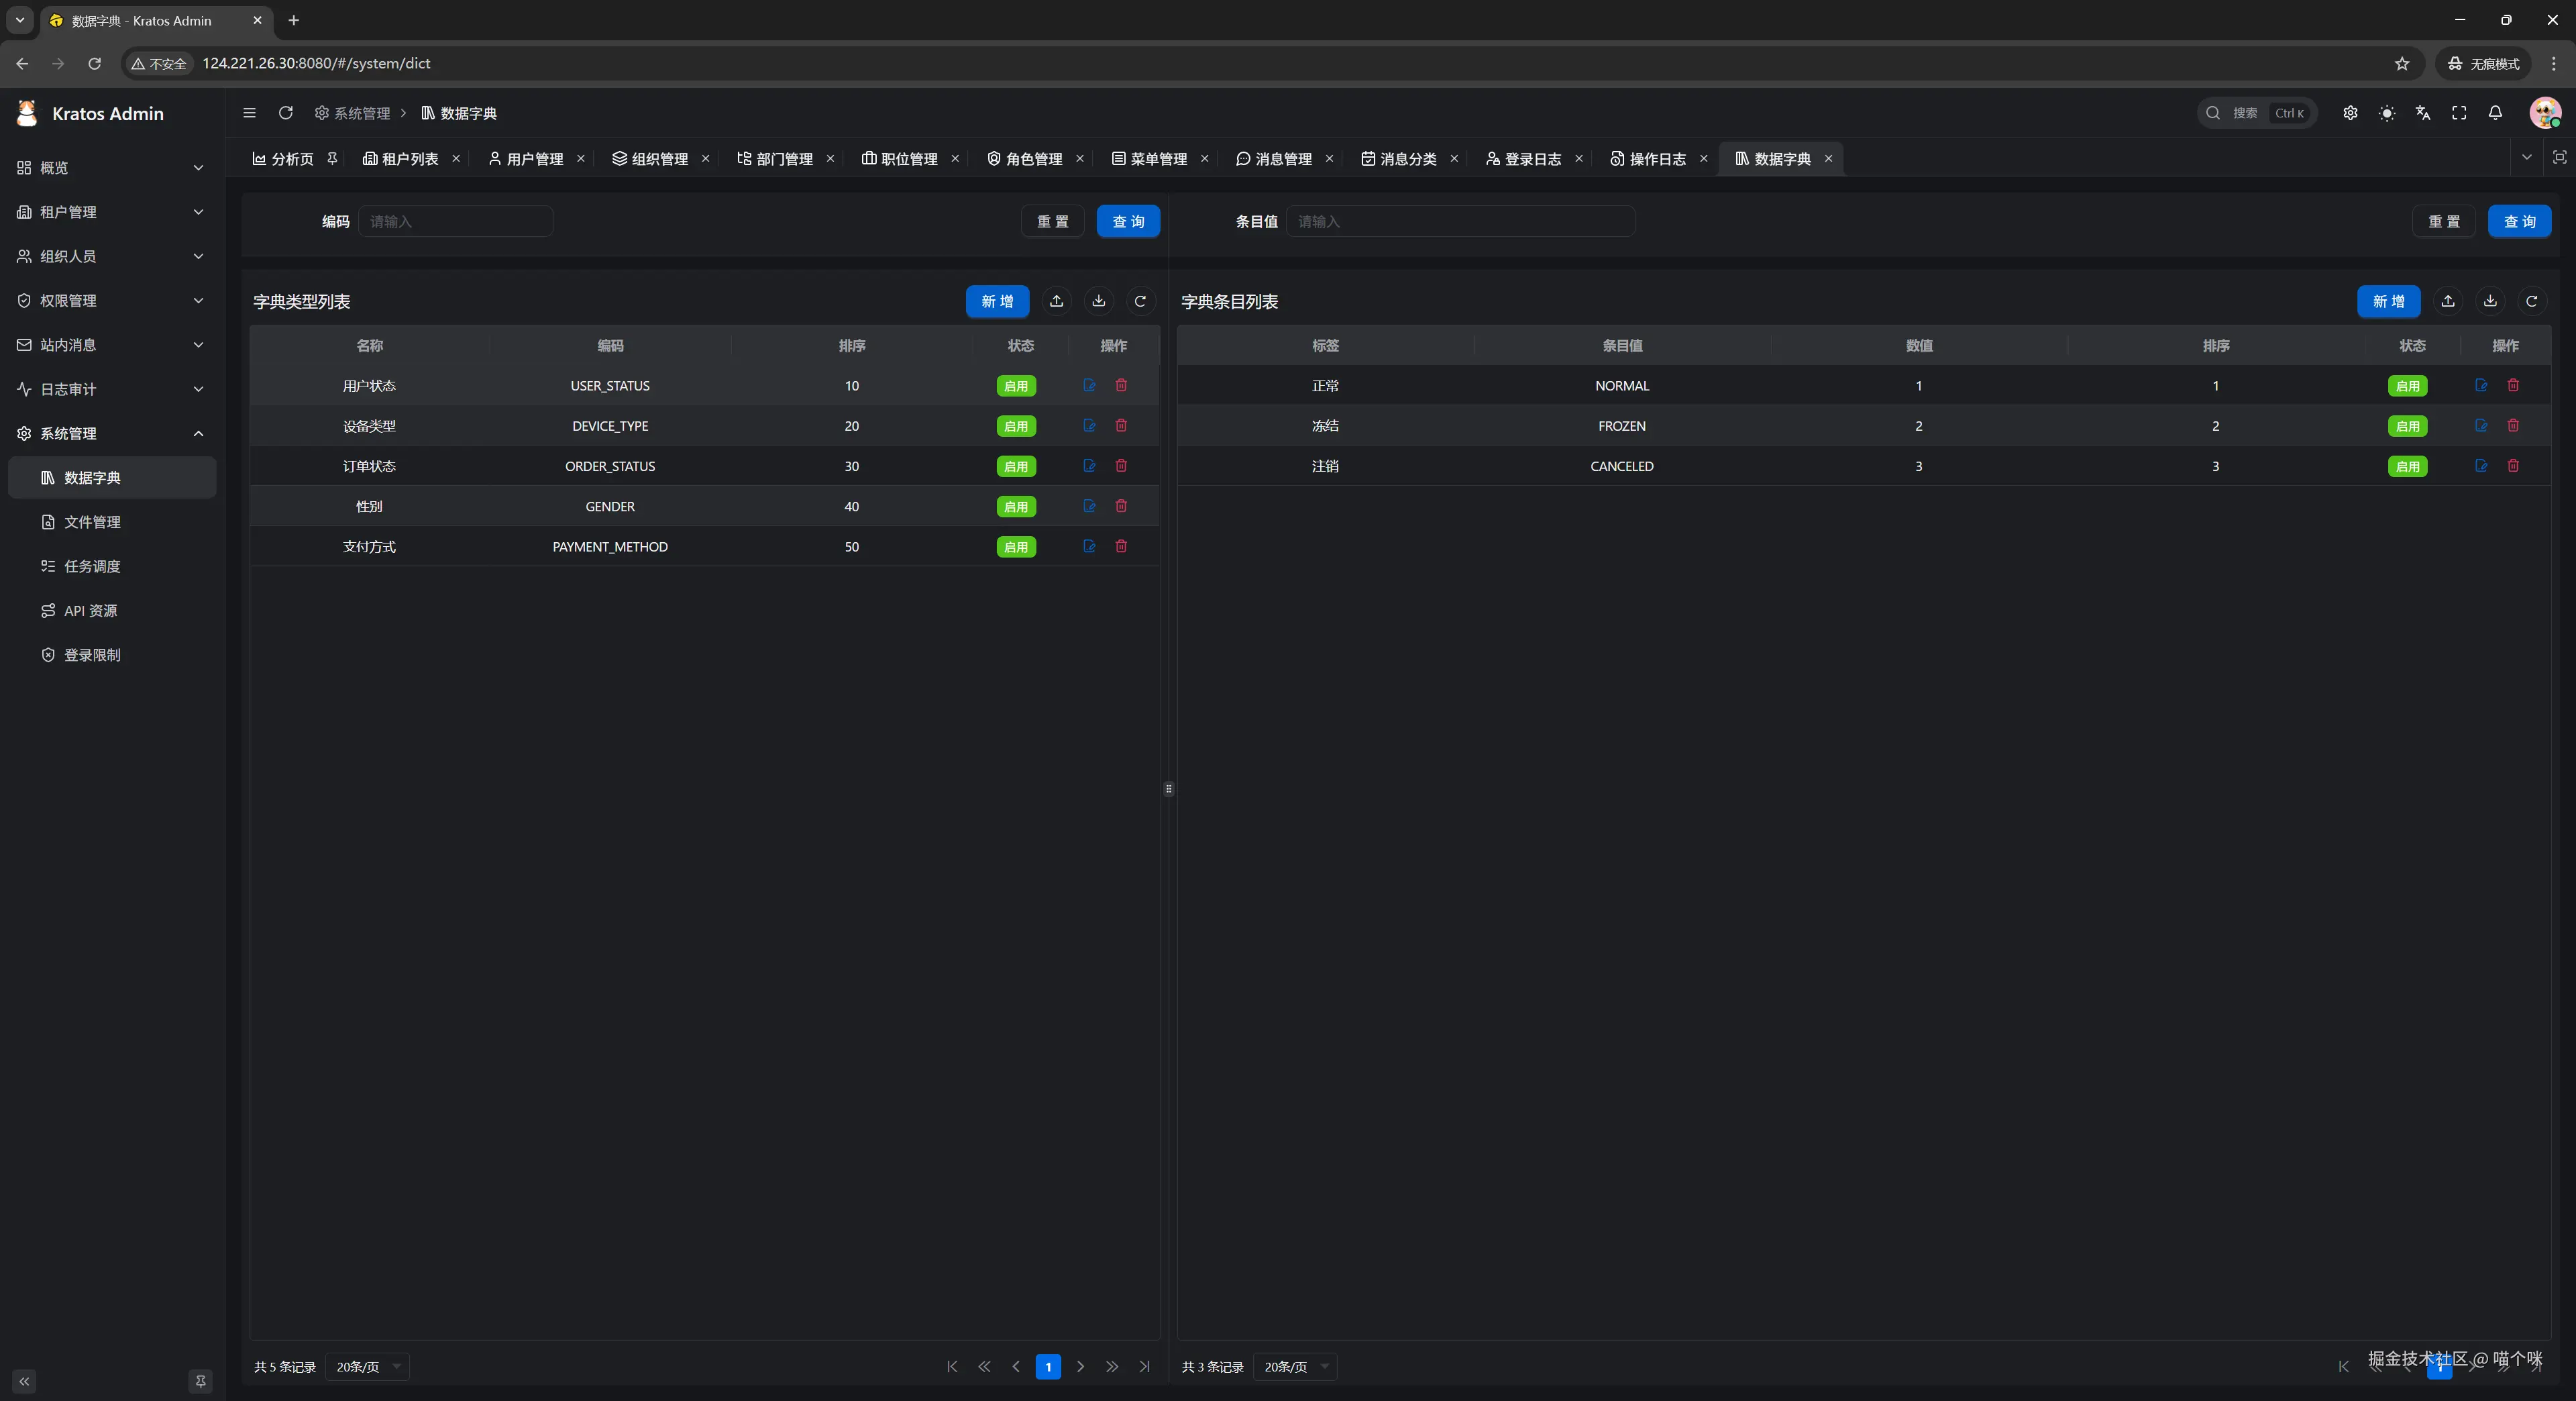The width and height of the screenshot is (2576, 1401).
Task: Toggle light/dark theme sun icon
Action: [x=2387, y=113]
